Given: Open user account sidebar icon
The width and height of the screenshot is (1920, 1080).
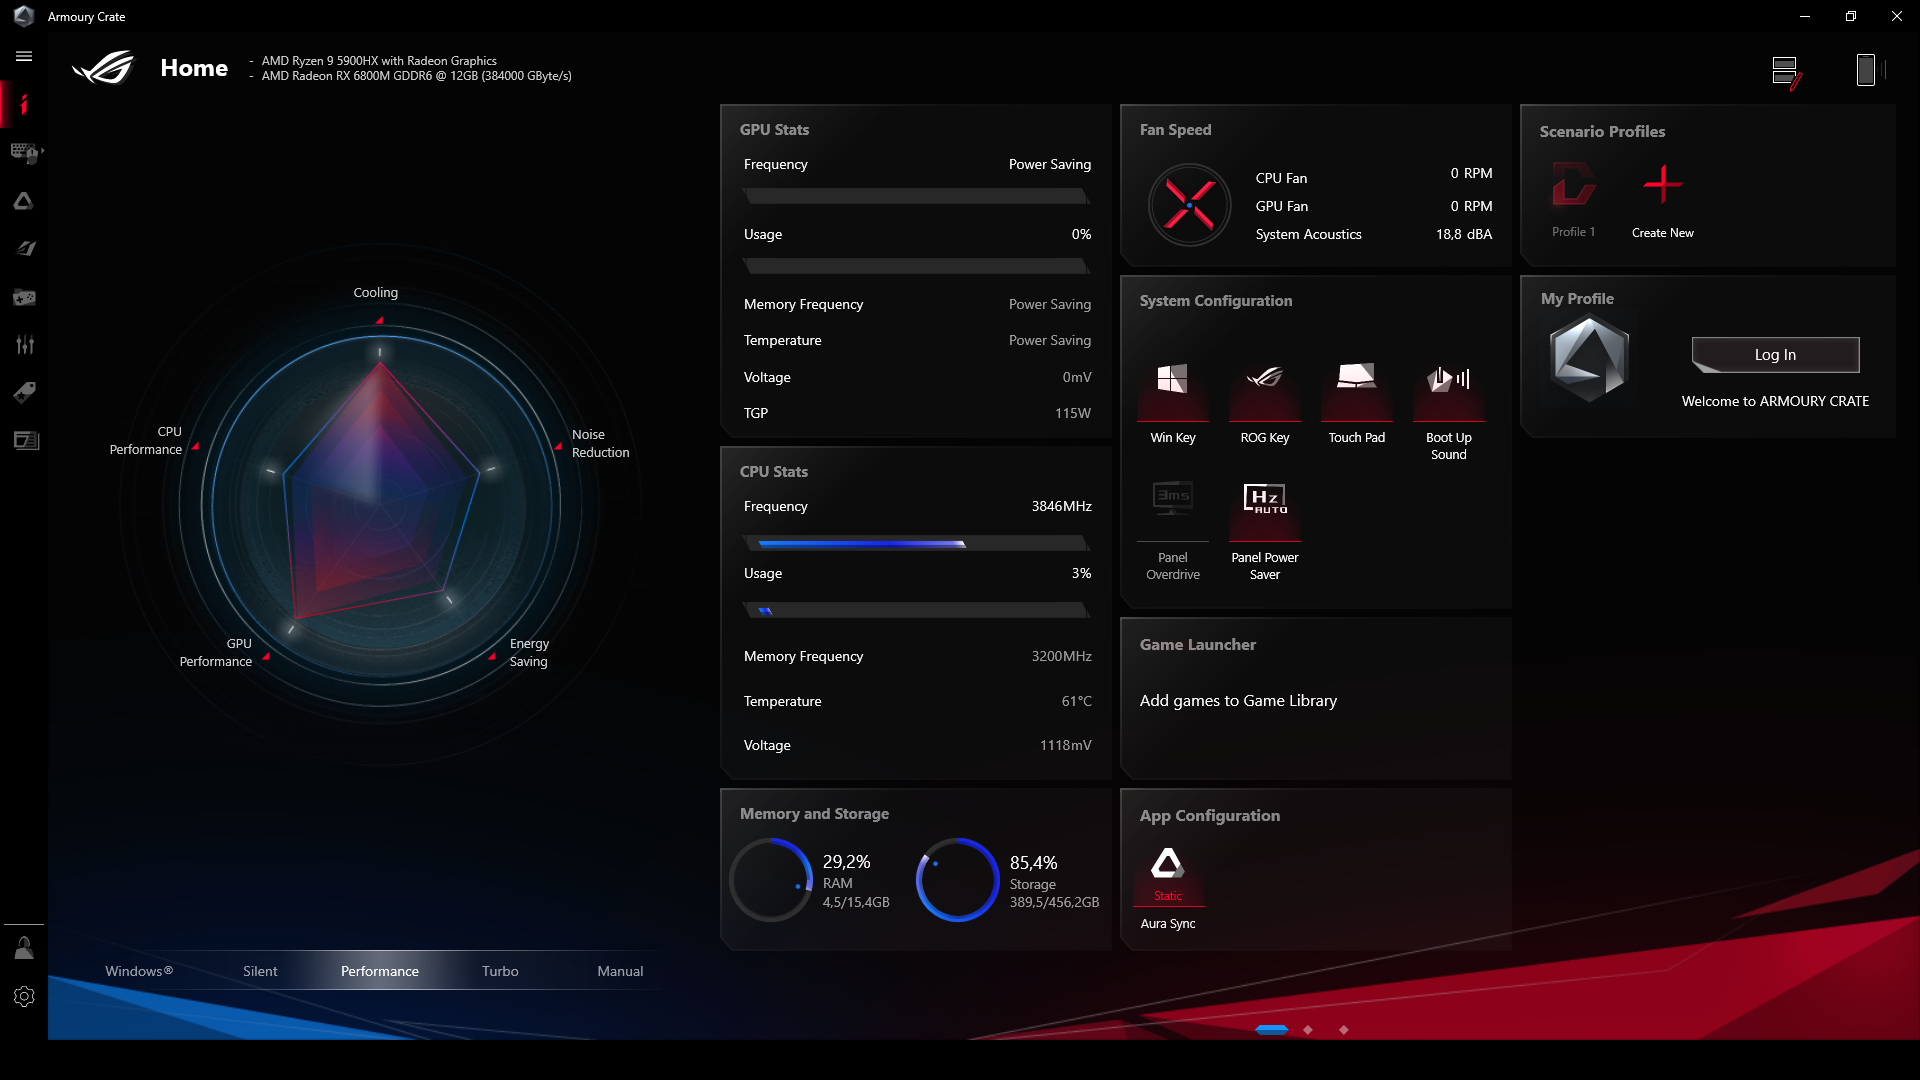Looking at the screenshot, I should tap(24, 948).
